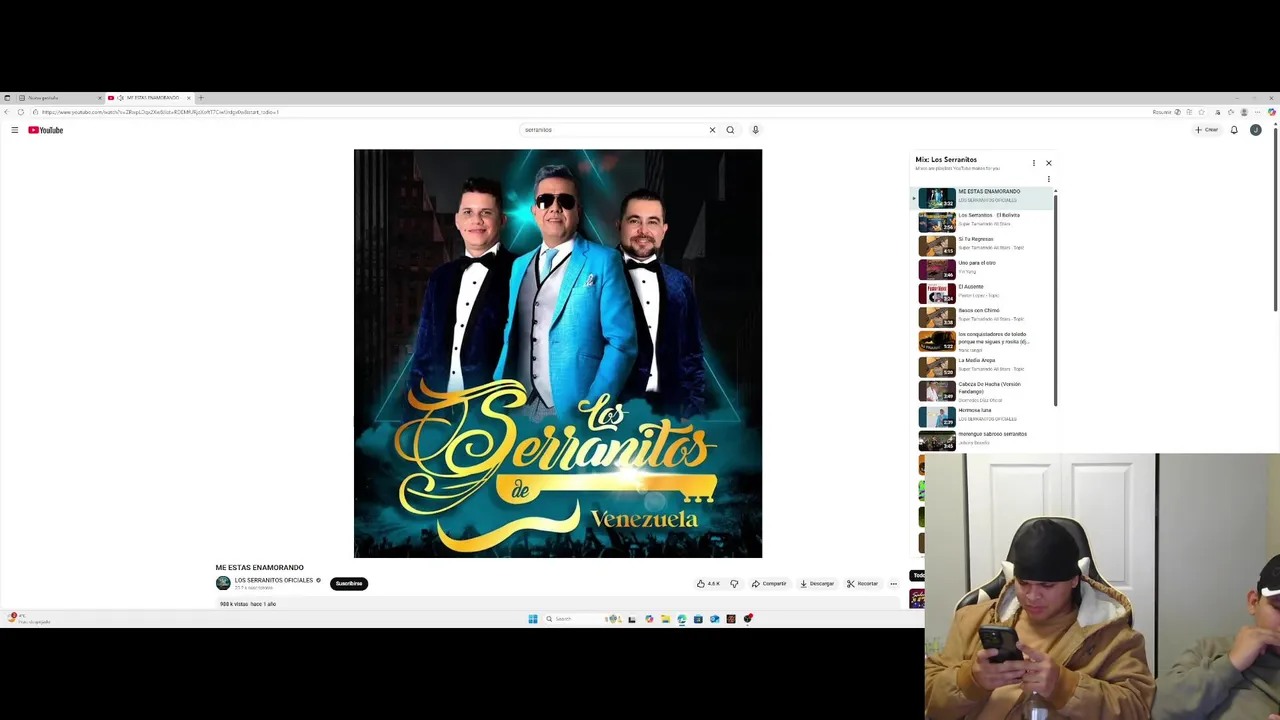Go back with the browser back arrow
The width and height of the screenshot is (1280, 720).
(x=7, y=112)
